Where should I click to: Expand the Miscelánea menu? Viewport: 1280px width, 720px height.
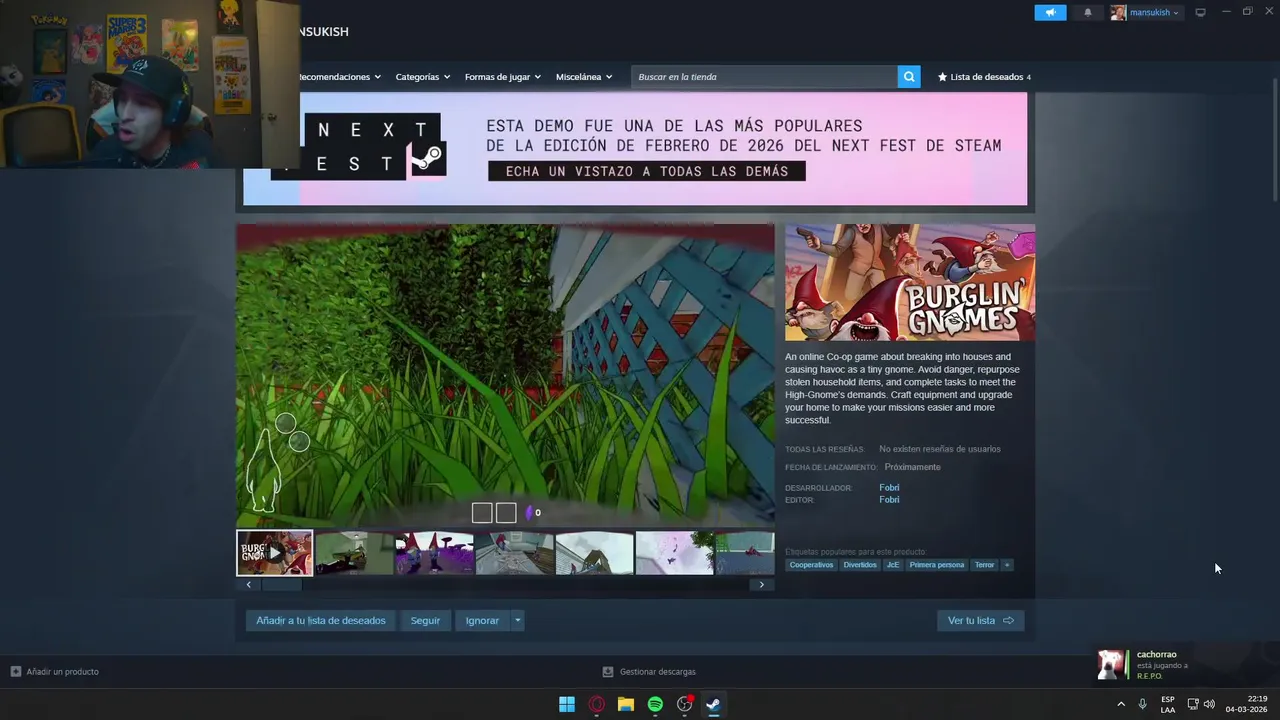click(584, 77)
